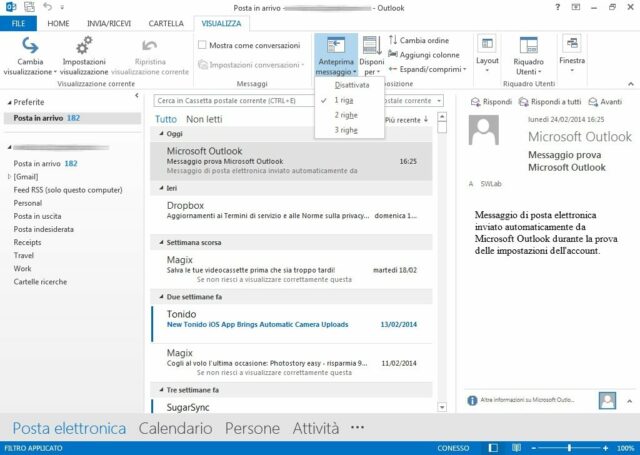This screenshot has width=640, height=455.
Task: Collapse the Preferite folder section
Action: tap(9, 102)
